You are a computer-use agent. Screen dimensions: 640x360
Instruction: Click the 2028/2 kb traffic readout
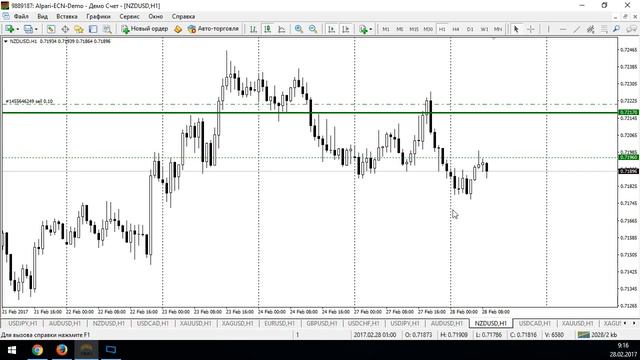coord(604,335)
